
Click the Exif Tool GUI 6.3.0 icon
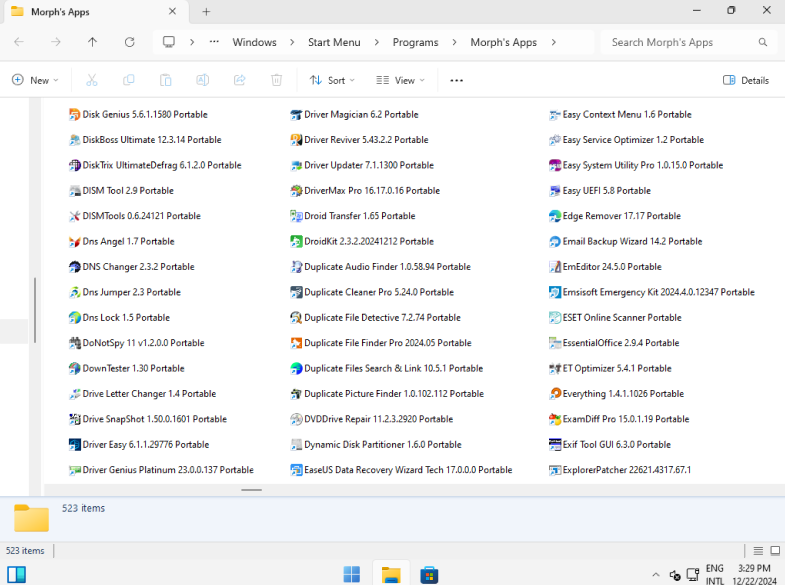(555, 444)
